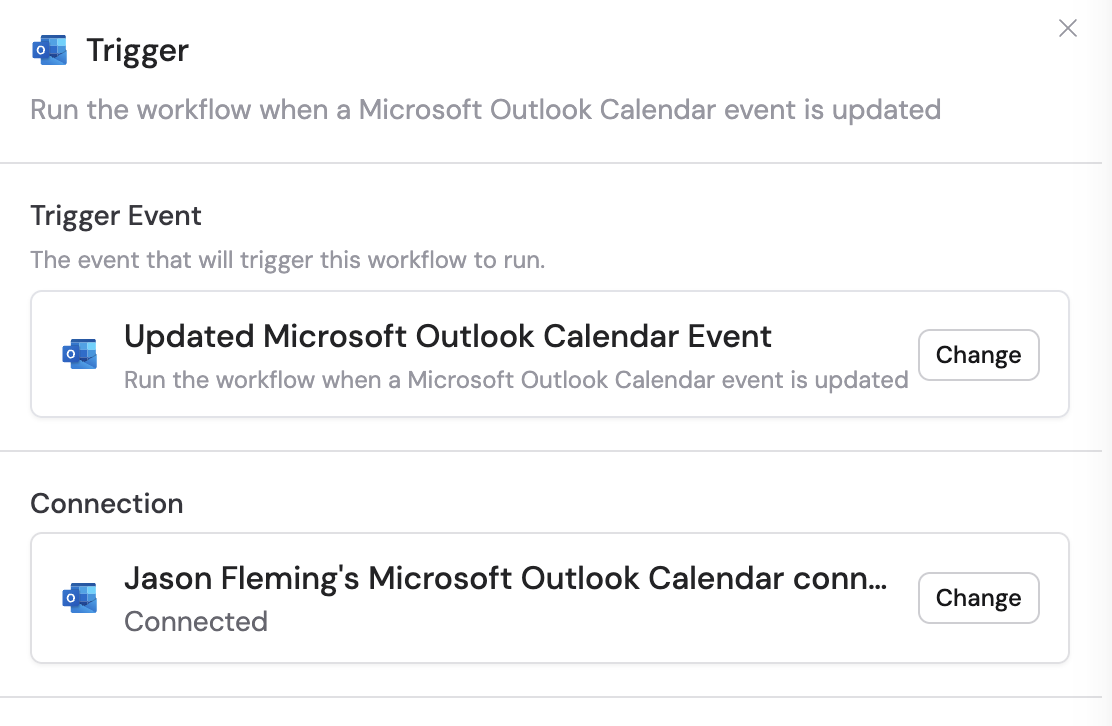Viewport: 1112px width, 726px height.
Task: Click the Connection section heading
Action: (106, 503)
